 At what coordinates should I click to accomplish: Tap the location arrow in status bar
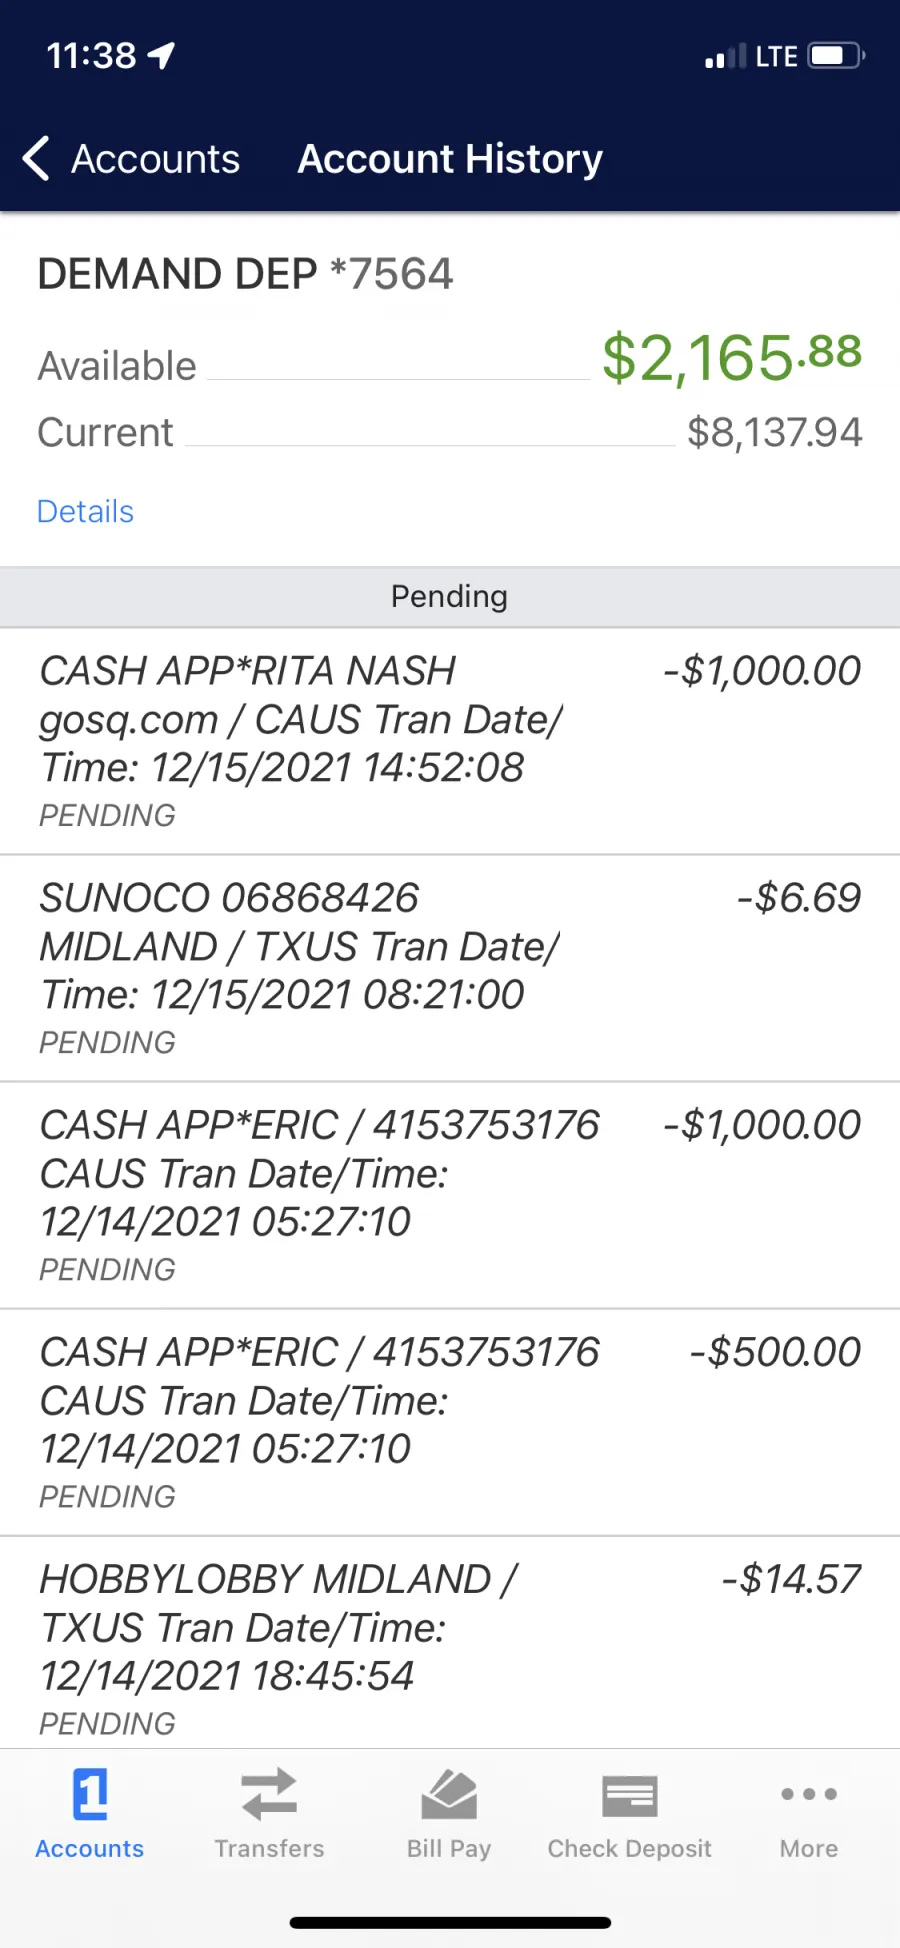(x=162, y=56)
